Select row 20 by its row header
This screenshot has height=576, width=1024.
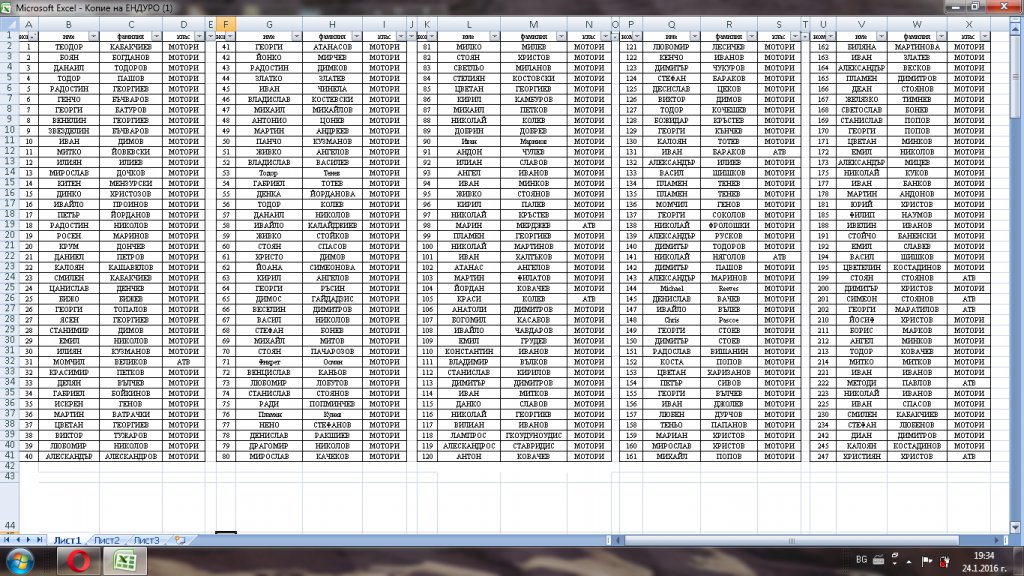point(9,236)
